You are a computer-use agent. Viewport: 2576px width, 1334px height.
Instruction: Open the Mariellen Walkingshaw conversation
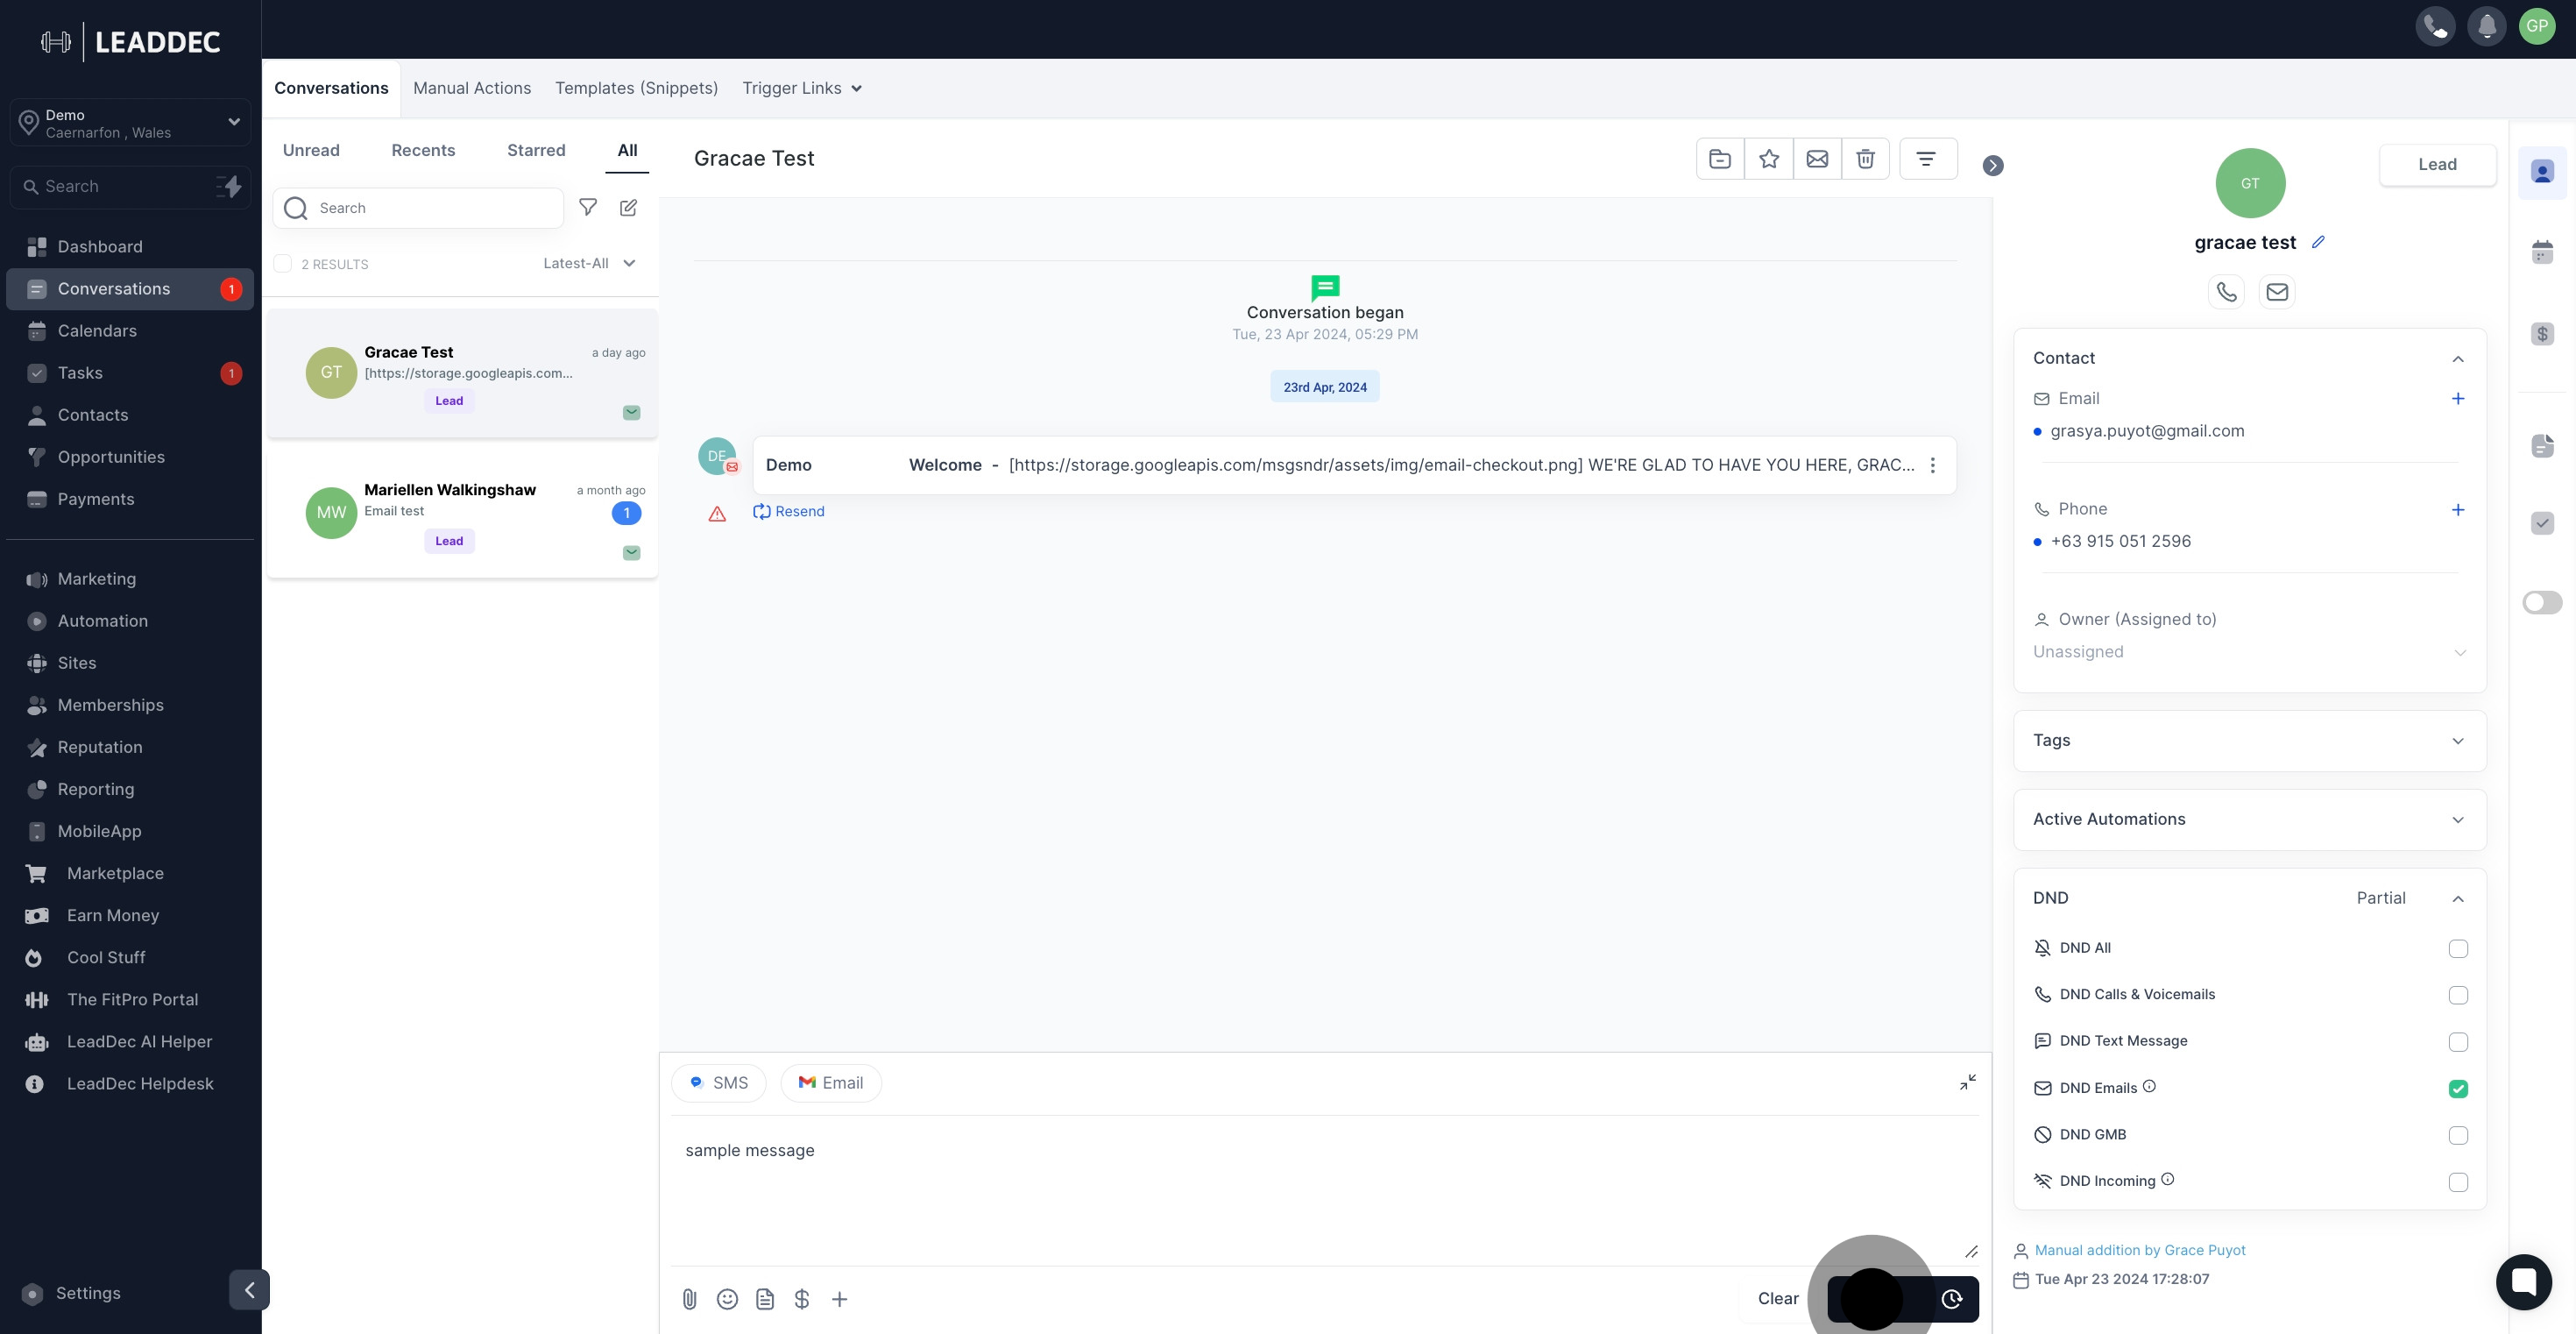(462, 513)
